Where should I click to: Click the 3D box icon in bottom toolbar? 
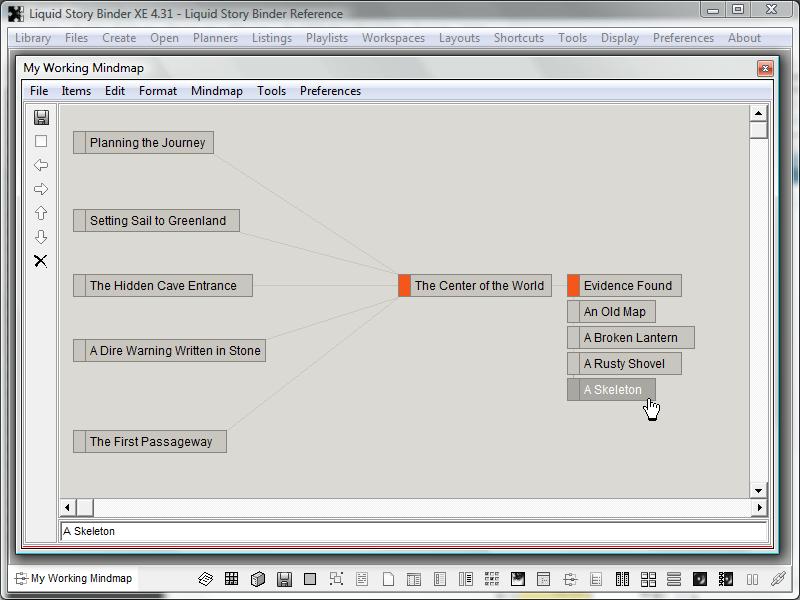[x=257, y=579]
